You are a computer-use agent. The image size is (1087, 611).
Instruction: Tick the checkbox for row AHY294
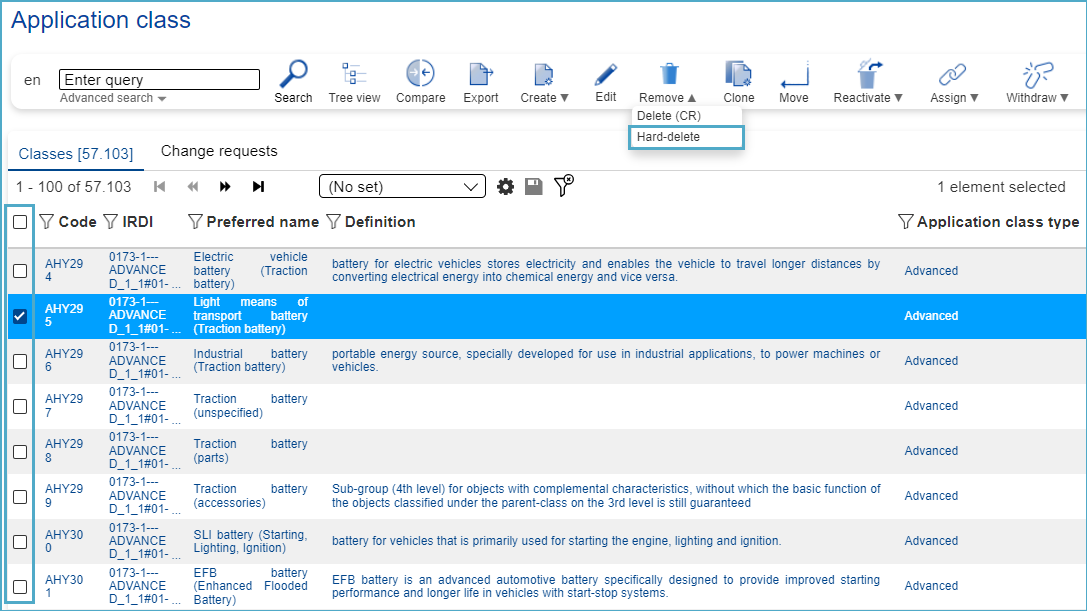[20, 271]
